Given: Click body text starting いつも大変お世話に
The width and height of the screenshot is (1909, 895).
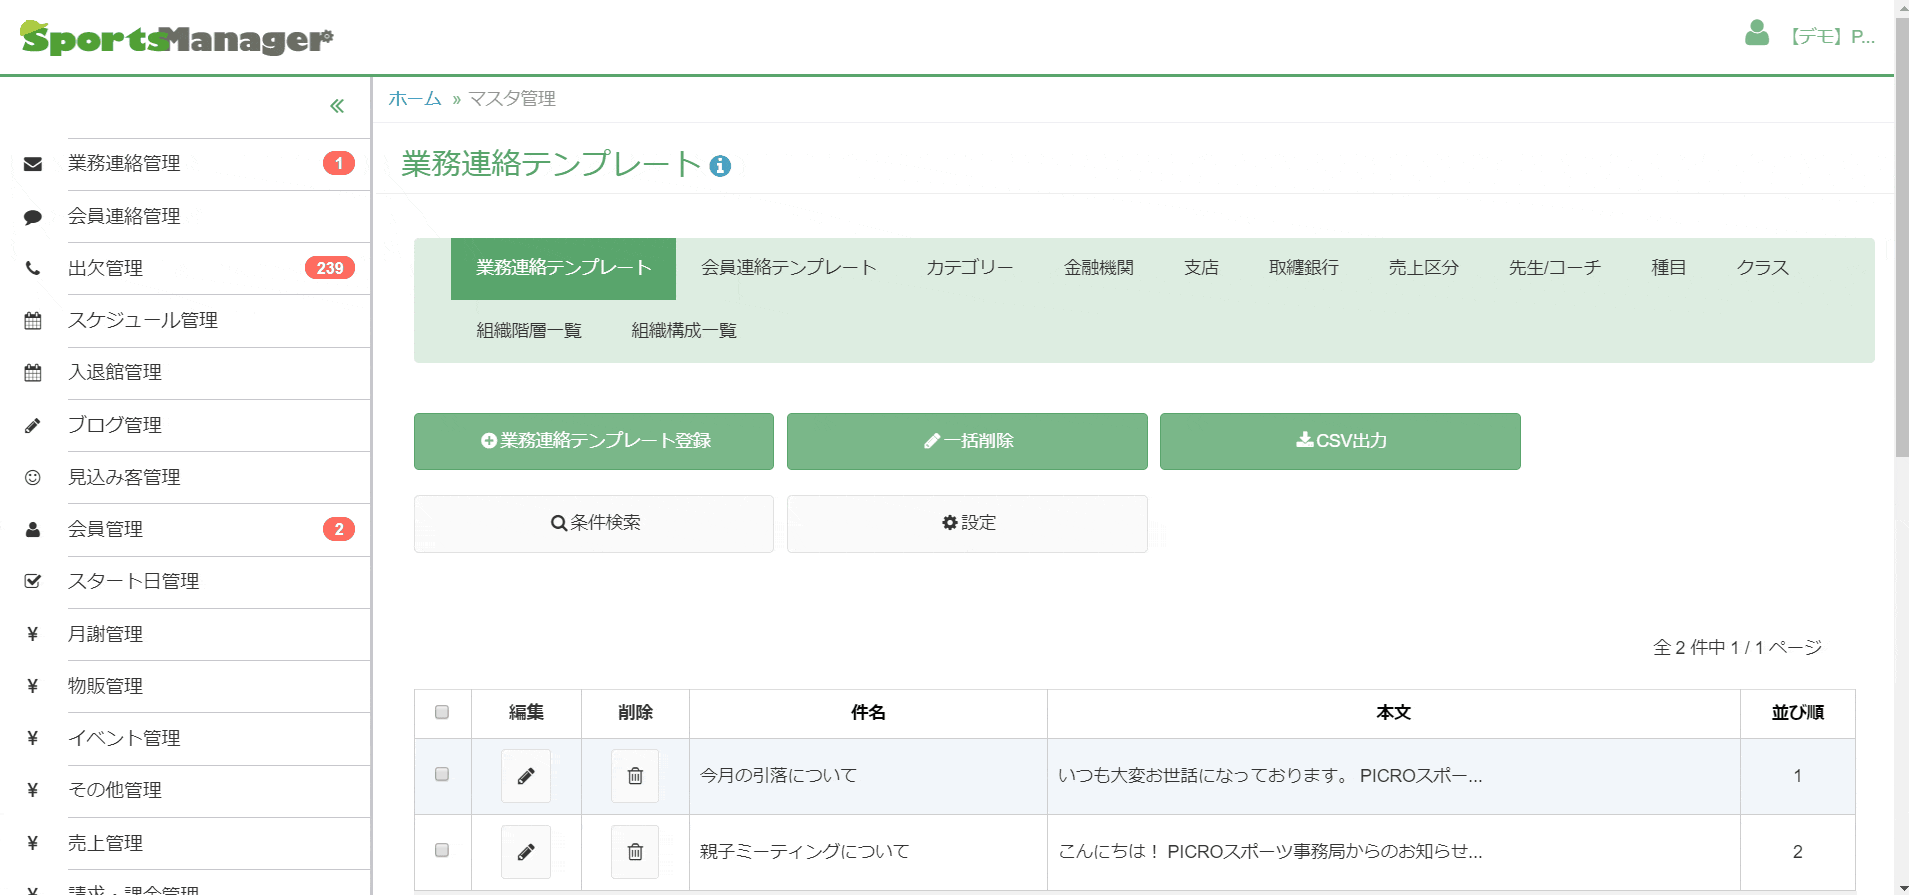Looking at the screenshot, I should [1270, 776].
